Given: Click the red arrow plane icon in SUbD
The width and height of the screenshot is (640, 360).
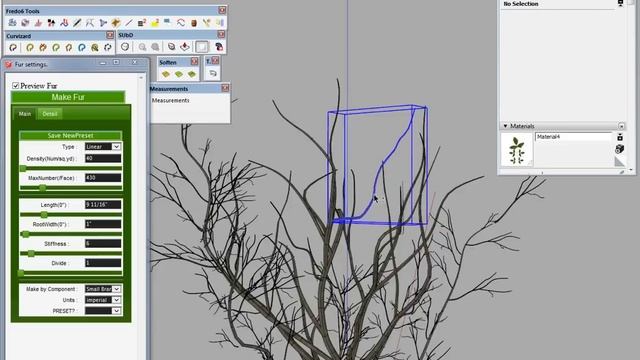Looking at the screenshot, I should tap(184, 47).
